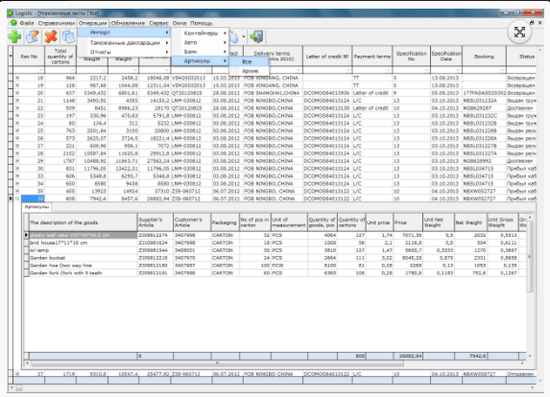The width and height of the screenshot is (550, 397).
Task: Click the NGB628992 booking cell
Action: pos(484,161)
